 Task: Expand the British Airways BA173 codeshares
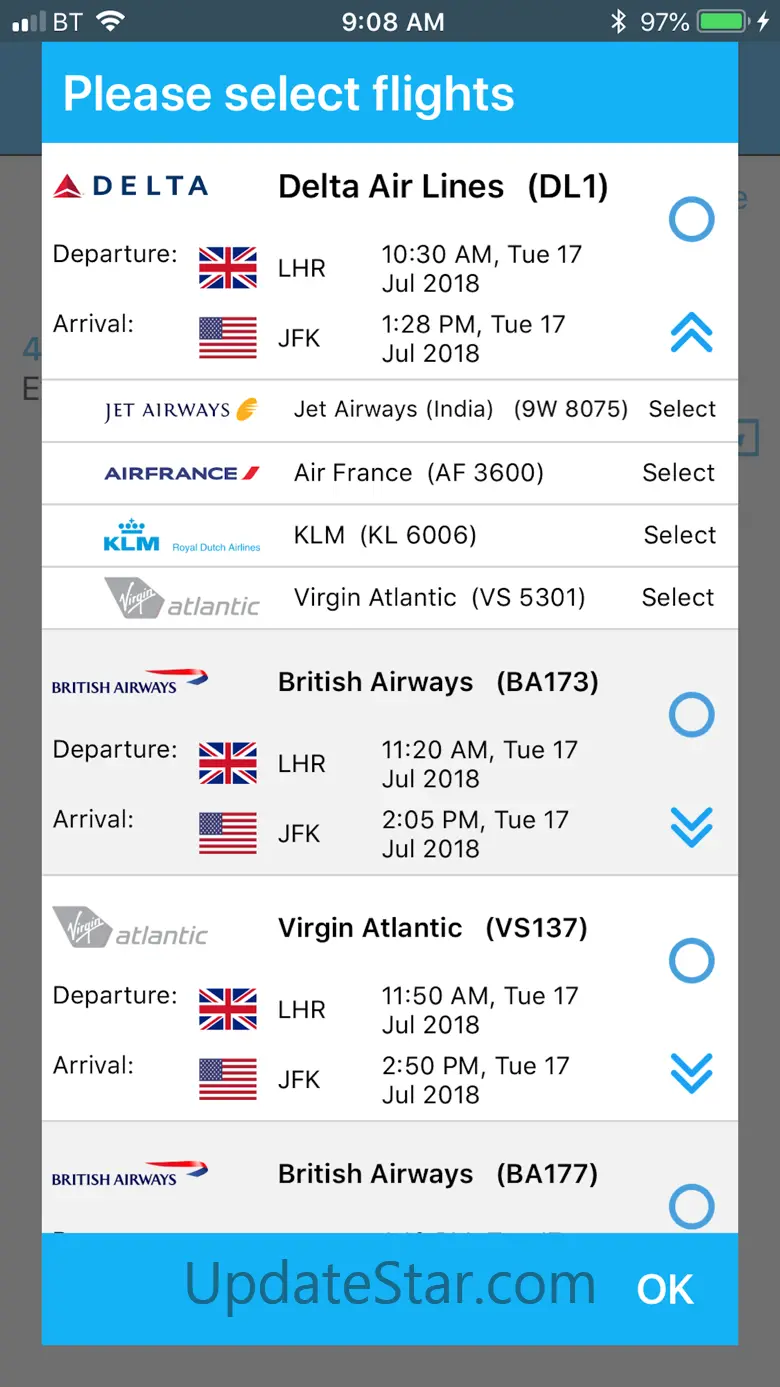coord(691,827)
